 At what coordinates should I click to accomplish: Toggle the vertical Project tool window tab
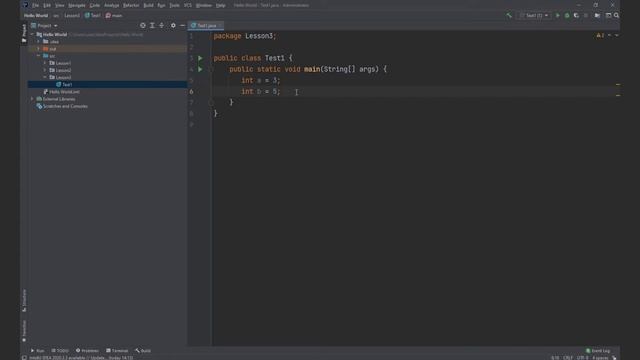[24, 33]
